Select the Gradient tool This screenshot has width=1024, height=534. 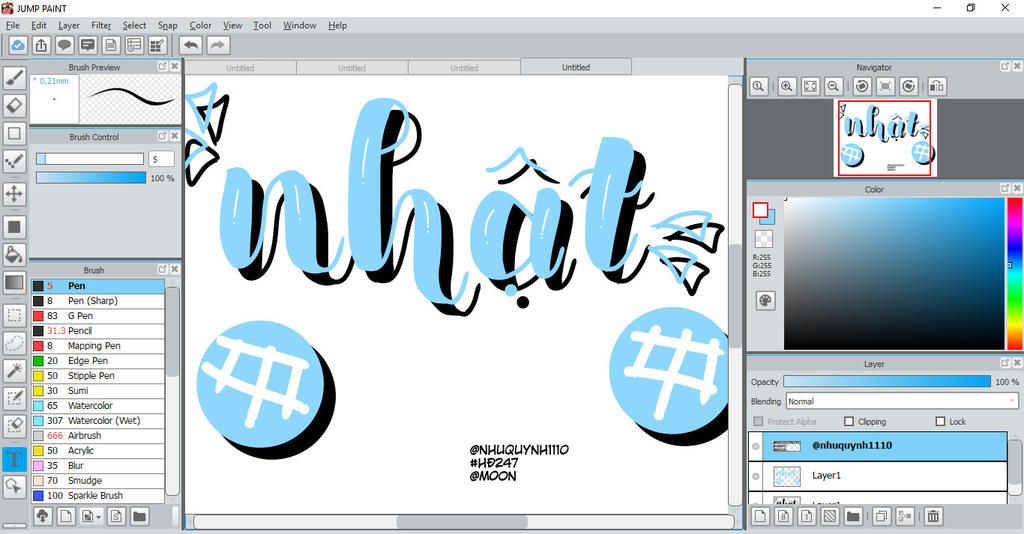coord(14,283)
